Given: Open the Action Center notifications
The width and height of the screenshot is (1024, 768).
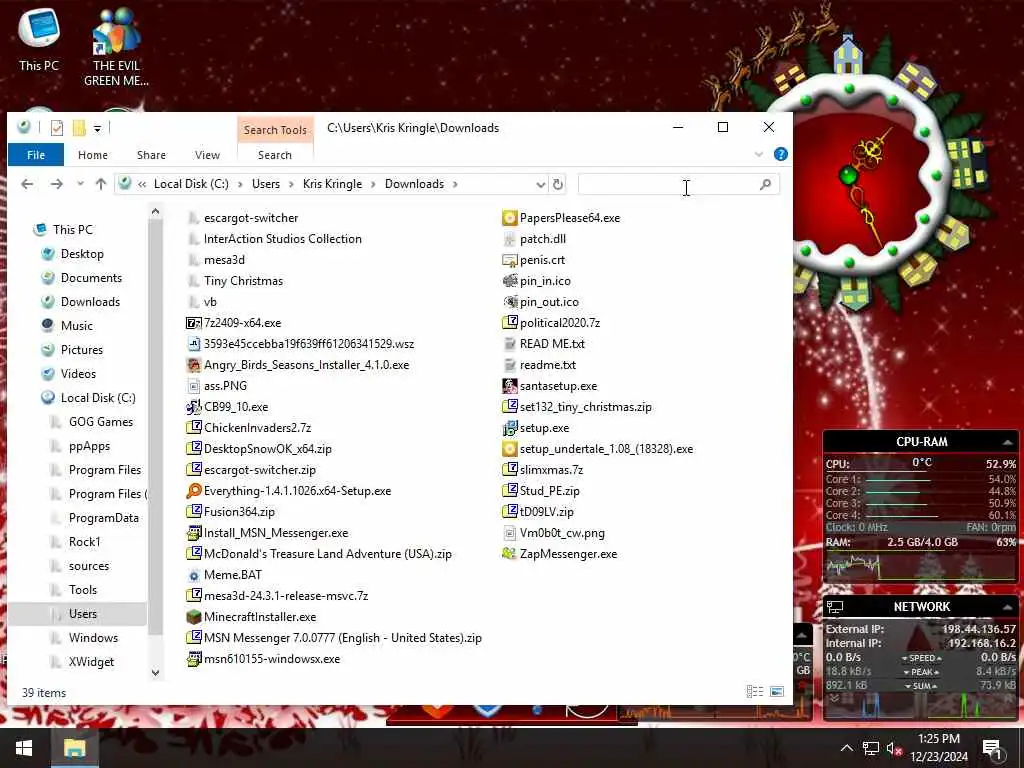Looking at the screenshot, I should pos(992,748).
